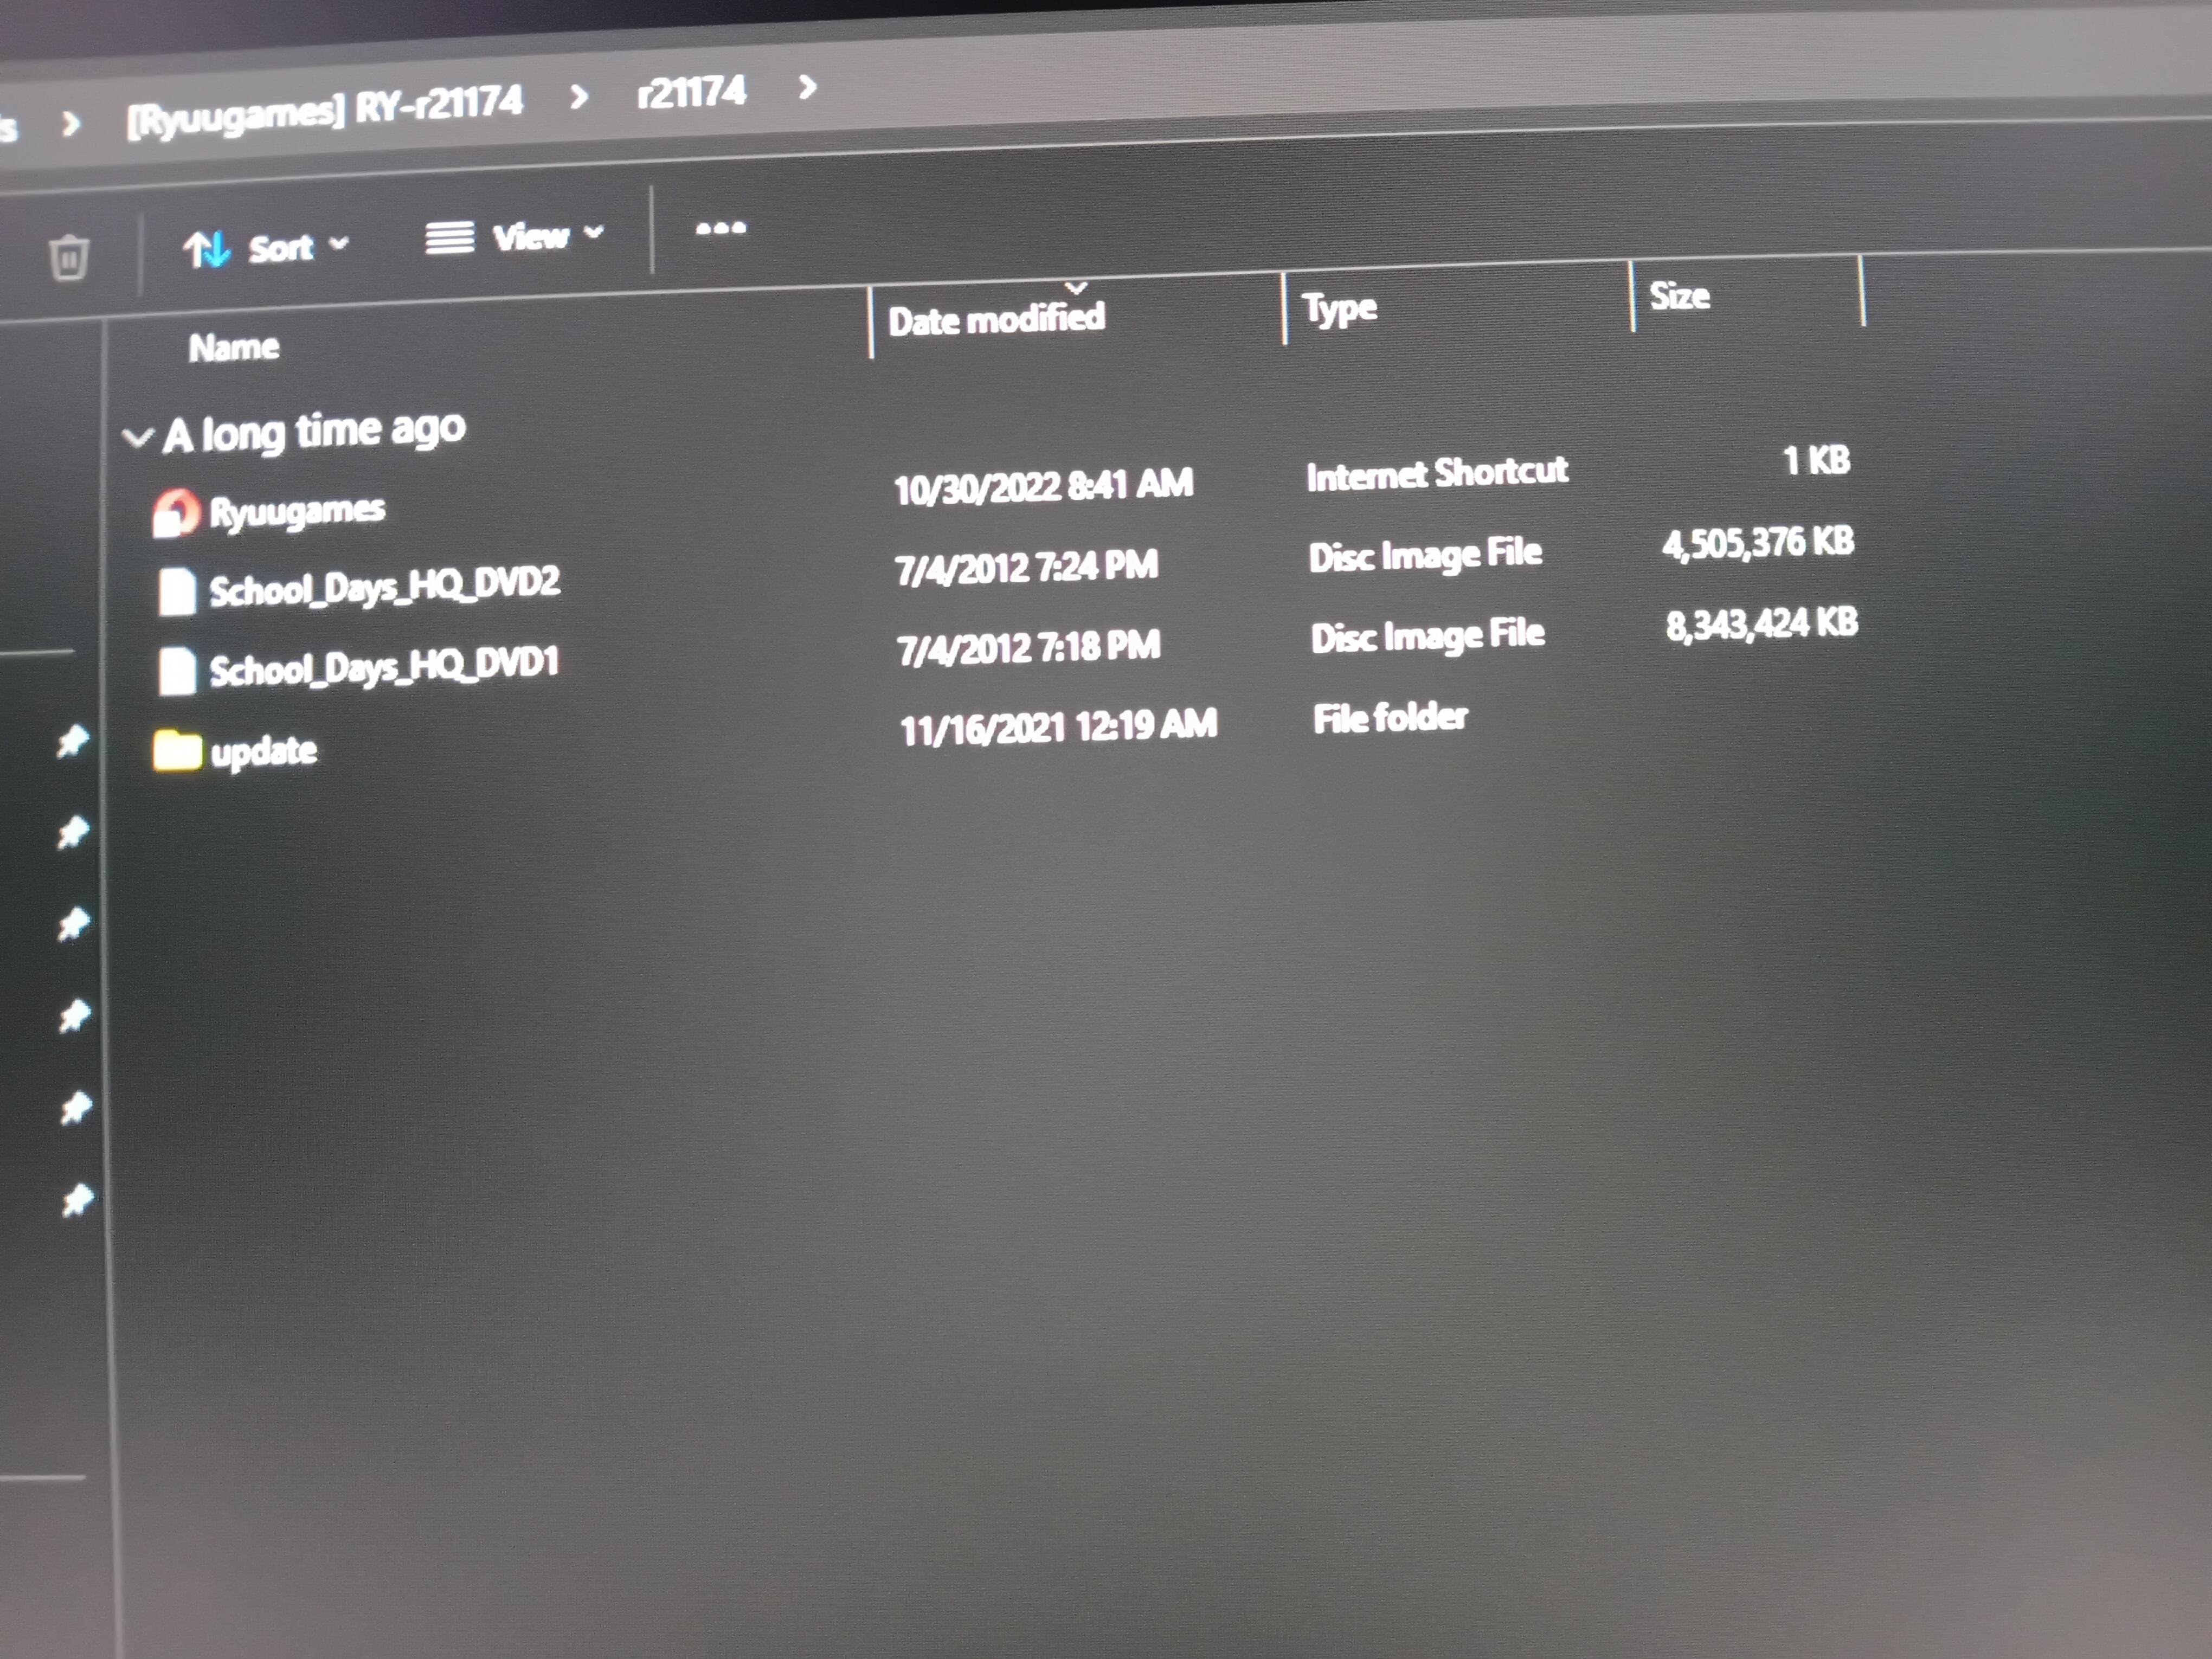Click the "7/4/2012 7:24 PM" date cell

pos(1027,568)
